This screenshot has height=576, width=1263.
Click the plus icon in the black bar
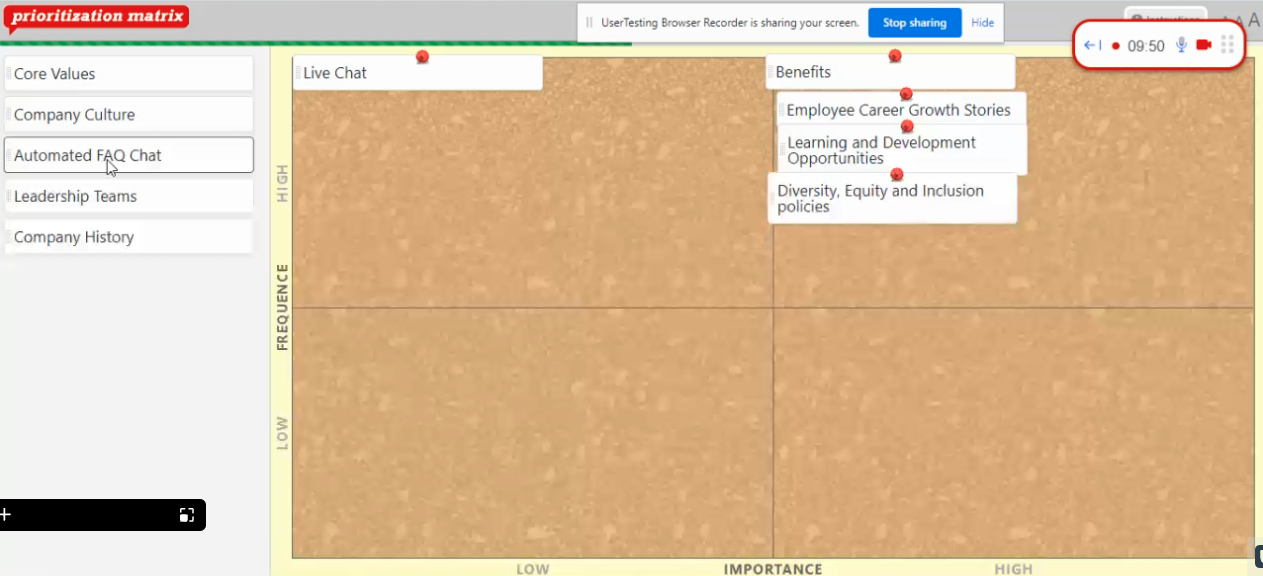[5, 514]
